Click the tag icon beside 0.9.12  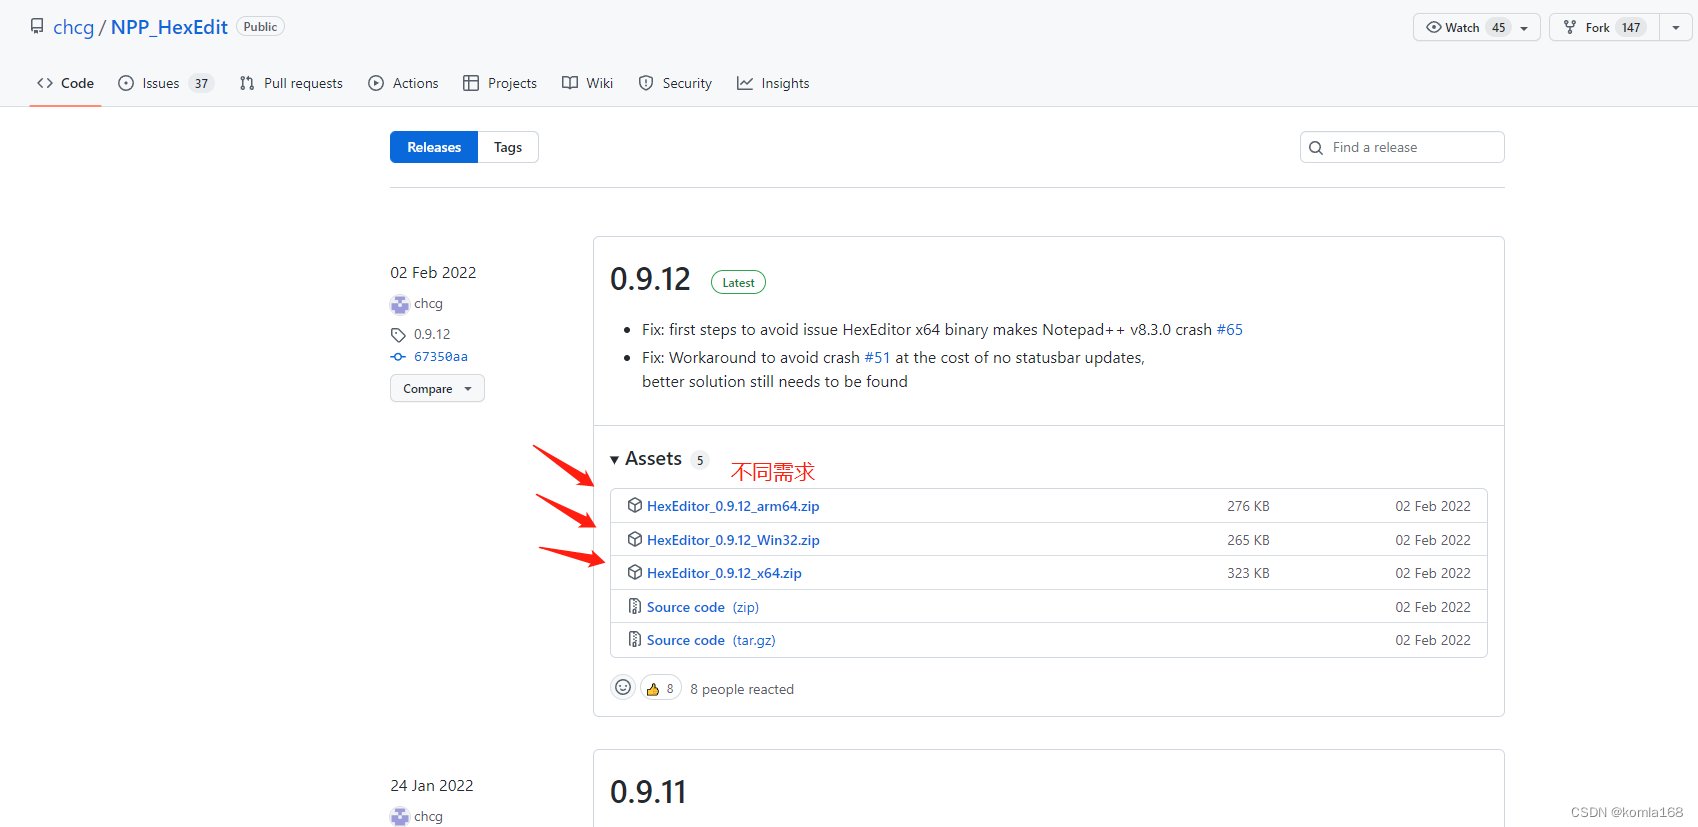[x=398, y=335]
